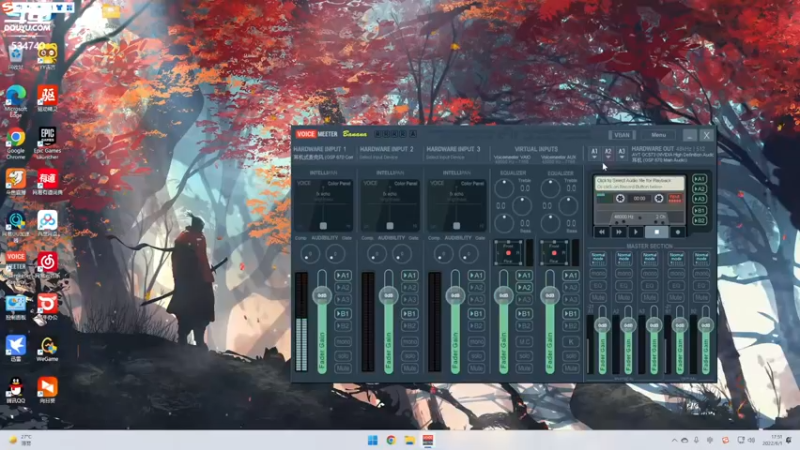Click the taskbar microphone tray icon
The width and height of the screenshot is (800, 450).
point(696,440)
